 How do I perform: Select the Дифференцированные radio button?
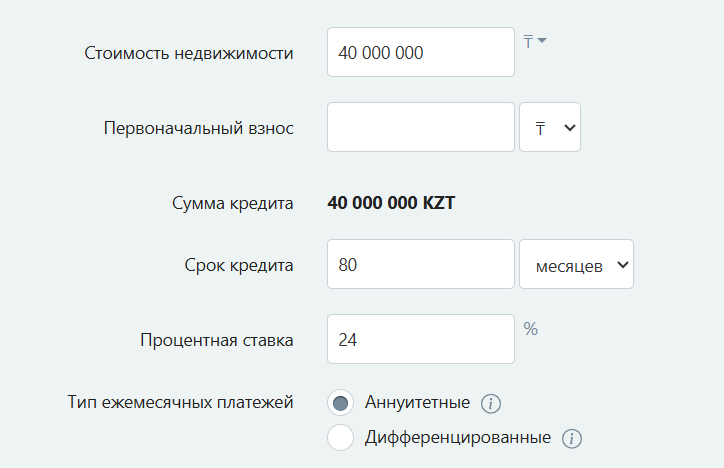(x=341, y=437)
